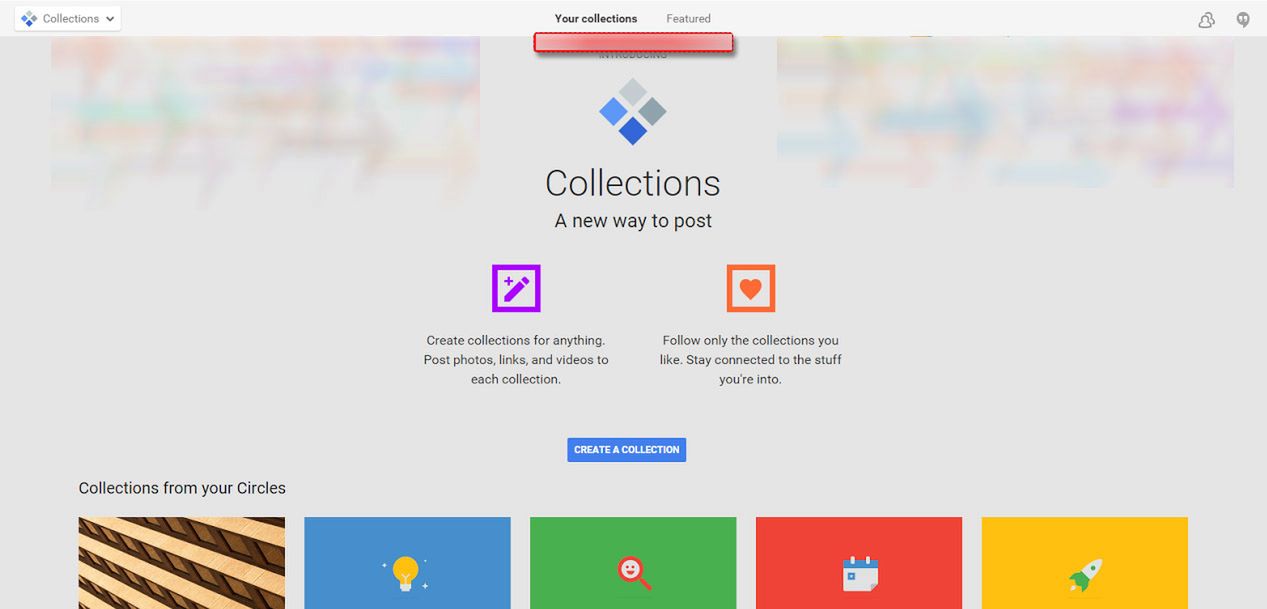Click the 'Collections from your Circles' heading
The width and height of the screenshot is (1267, 609).
182,488
